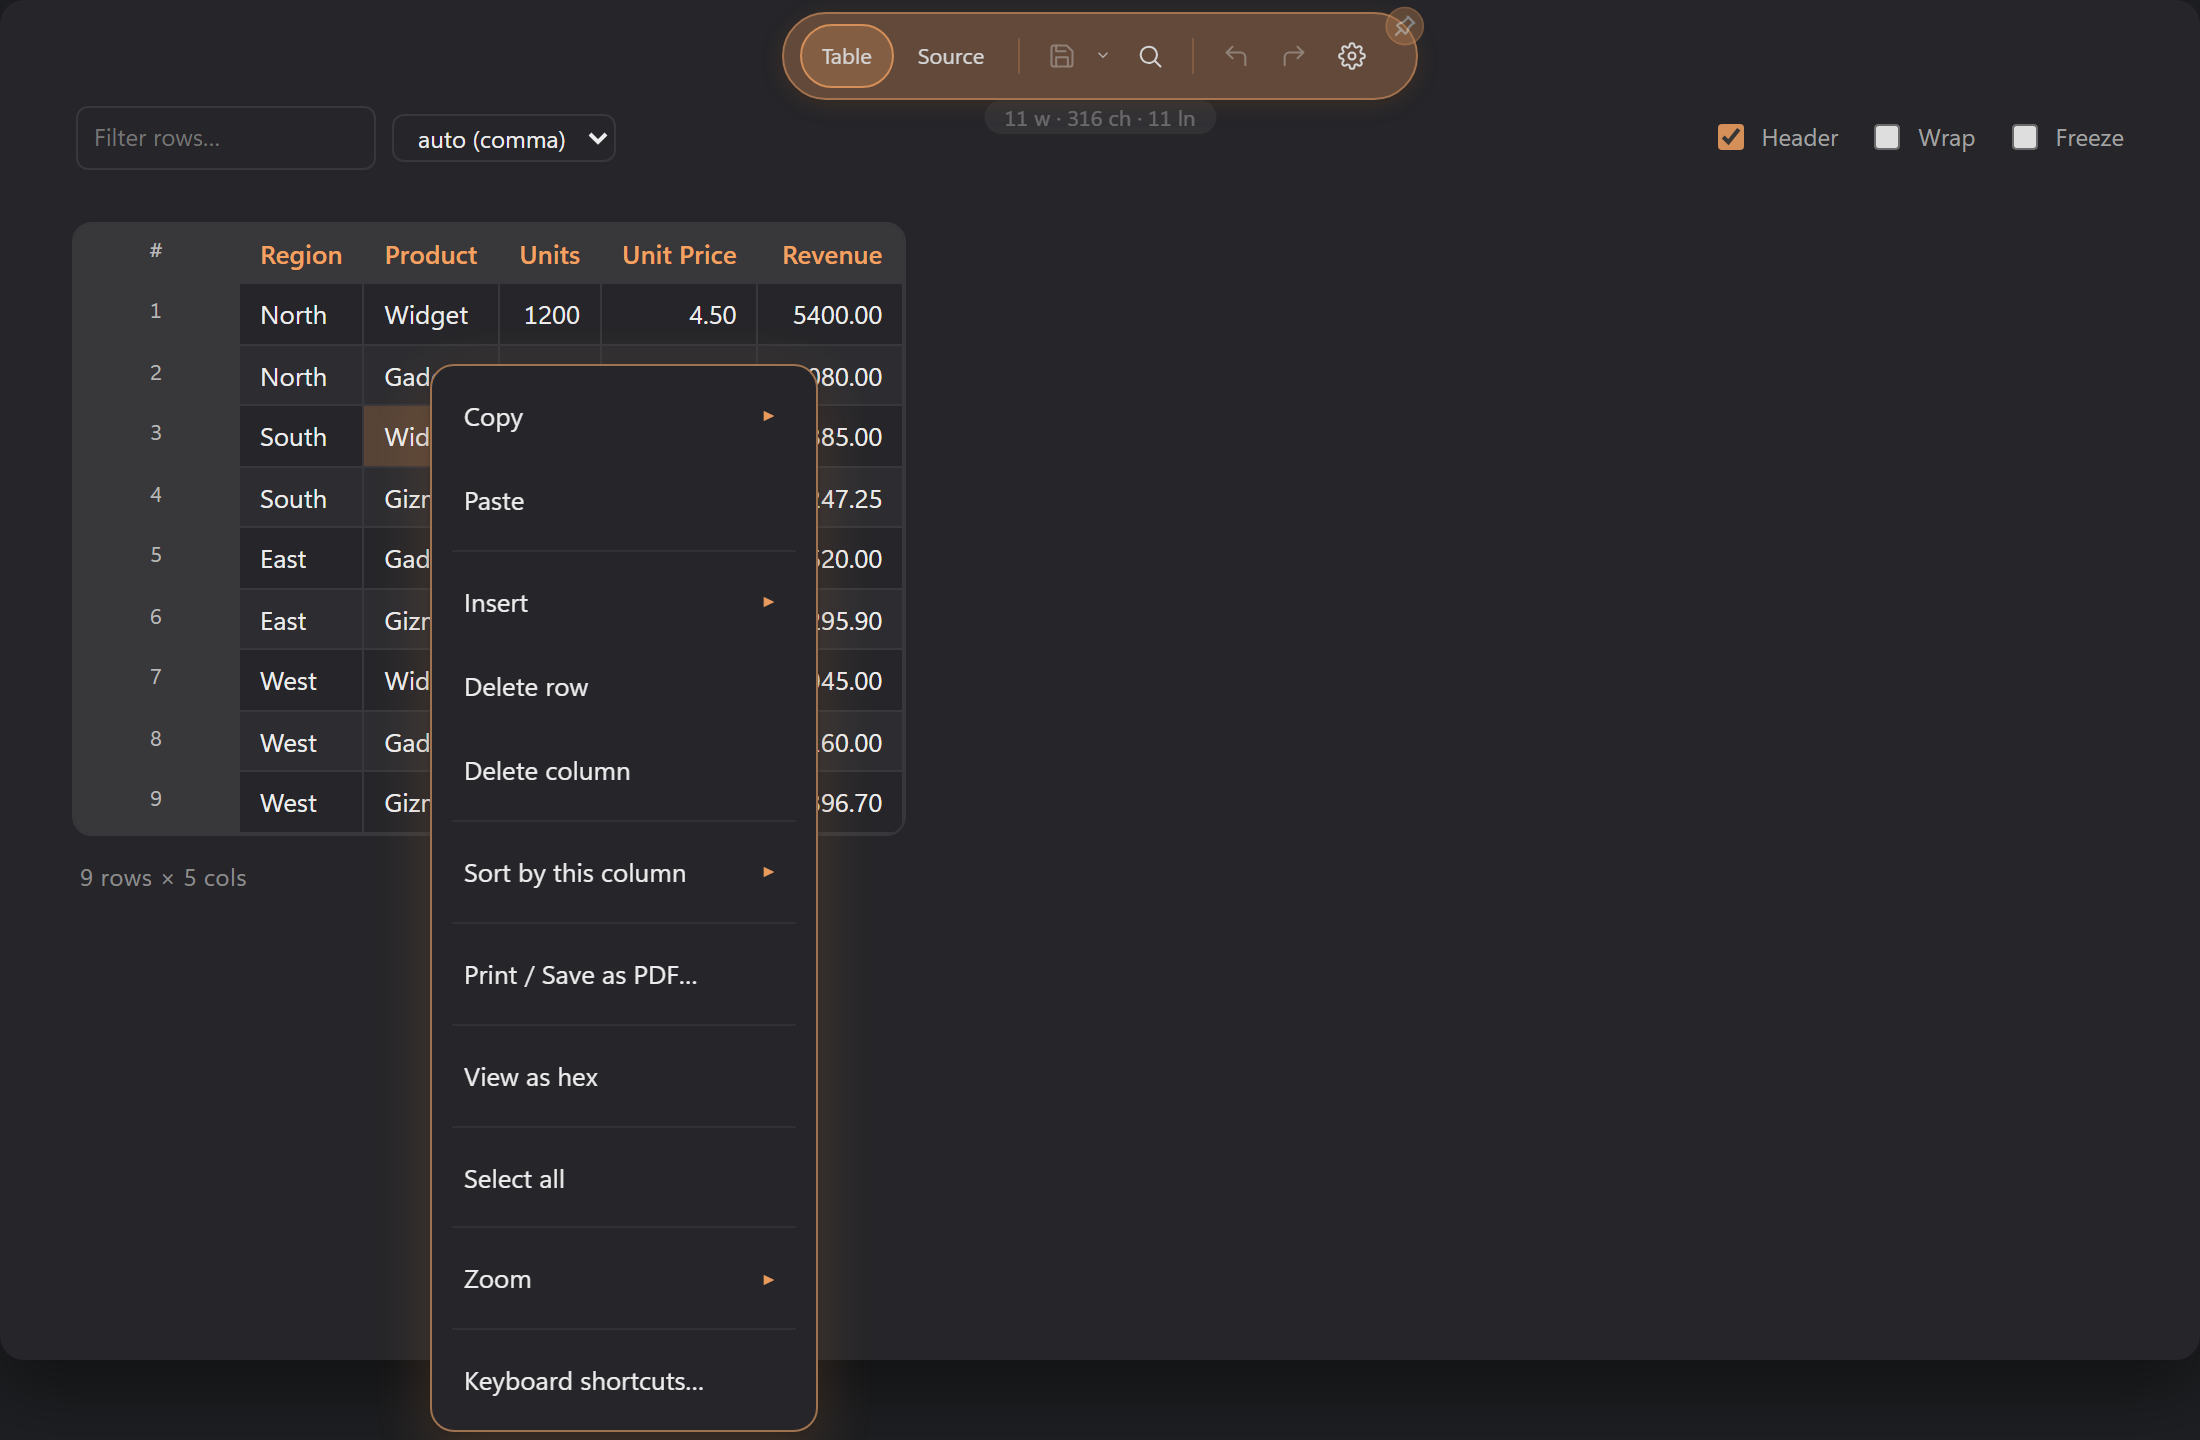Click the Product column header
2200x1440 pixels.
pyautogui.click(x=431, y=255)
